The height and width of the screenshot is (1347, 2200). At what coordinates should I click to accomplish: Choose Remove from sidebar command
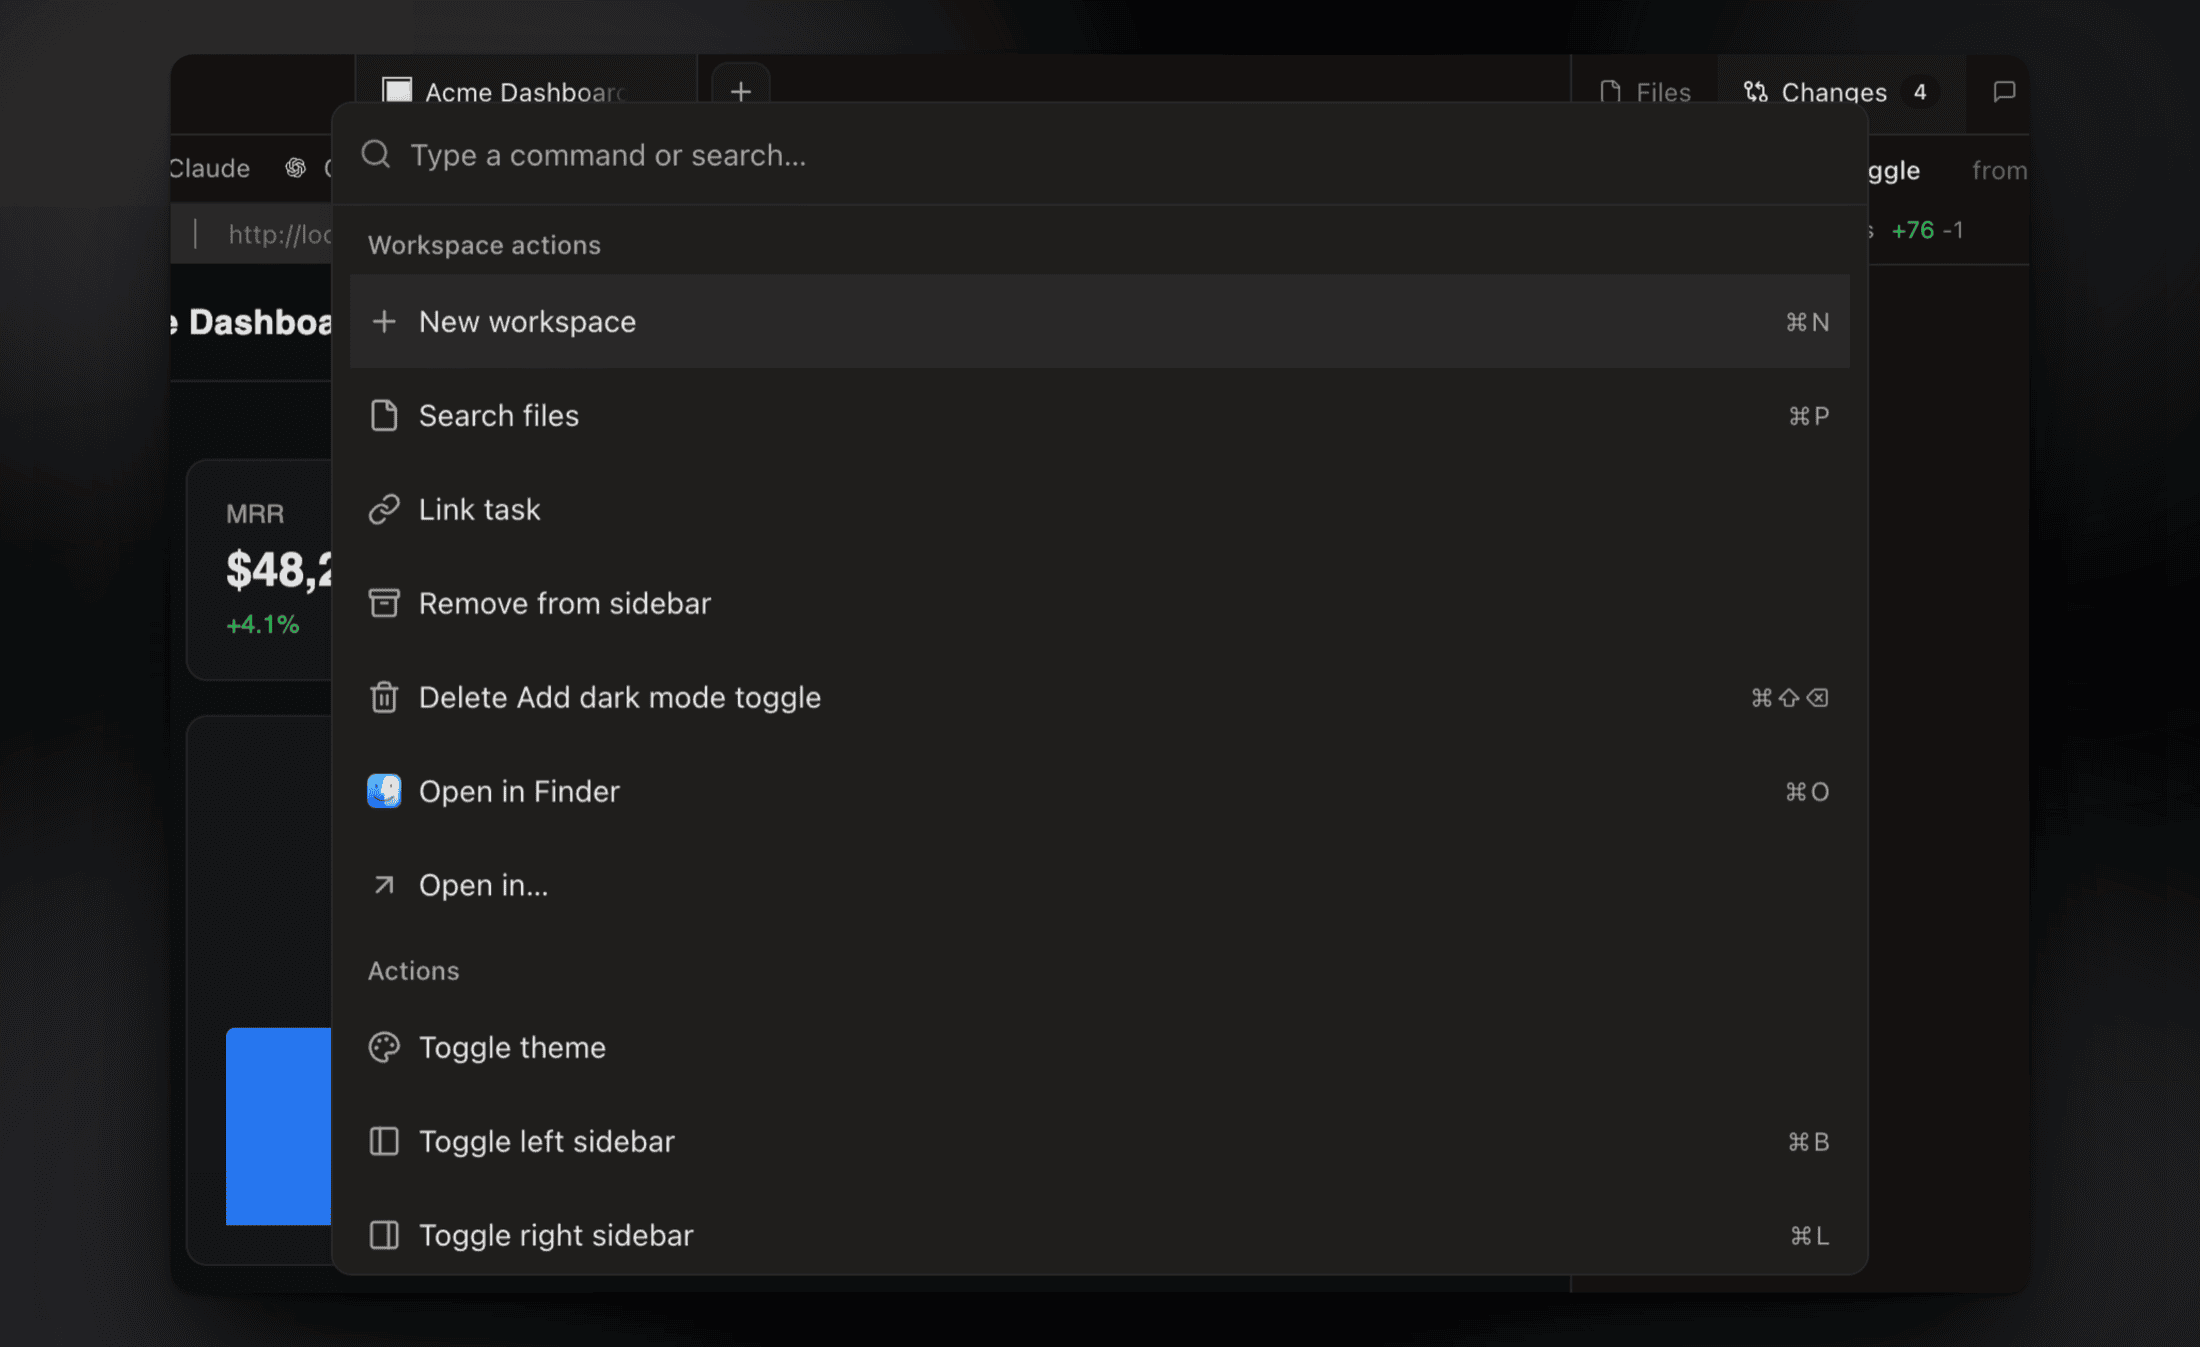tap(1100, 604)
